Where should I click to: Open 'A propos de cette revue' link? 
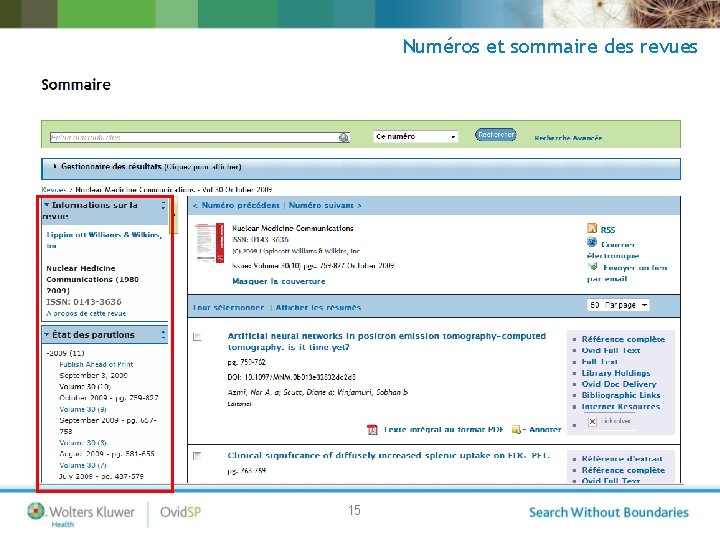(x=86, y=313)
